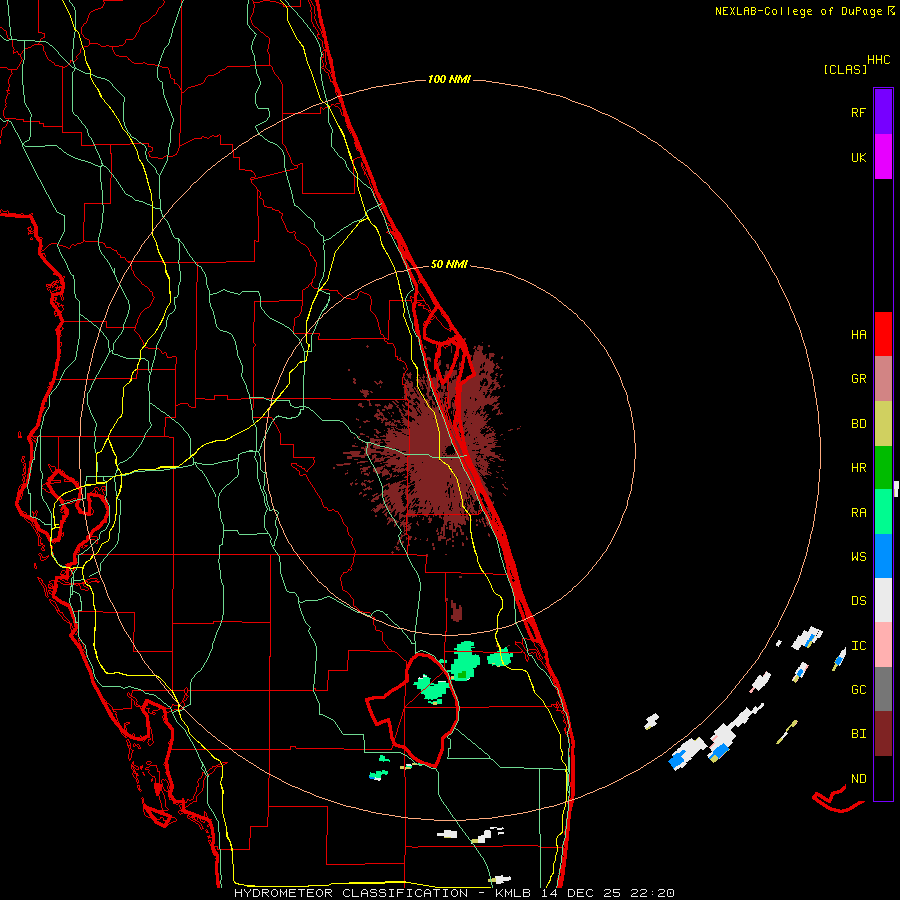Click the "100 NMI" range ring label
Image resolution: width=900 pixels, height=900 pixels.
tap(449, 79)
